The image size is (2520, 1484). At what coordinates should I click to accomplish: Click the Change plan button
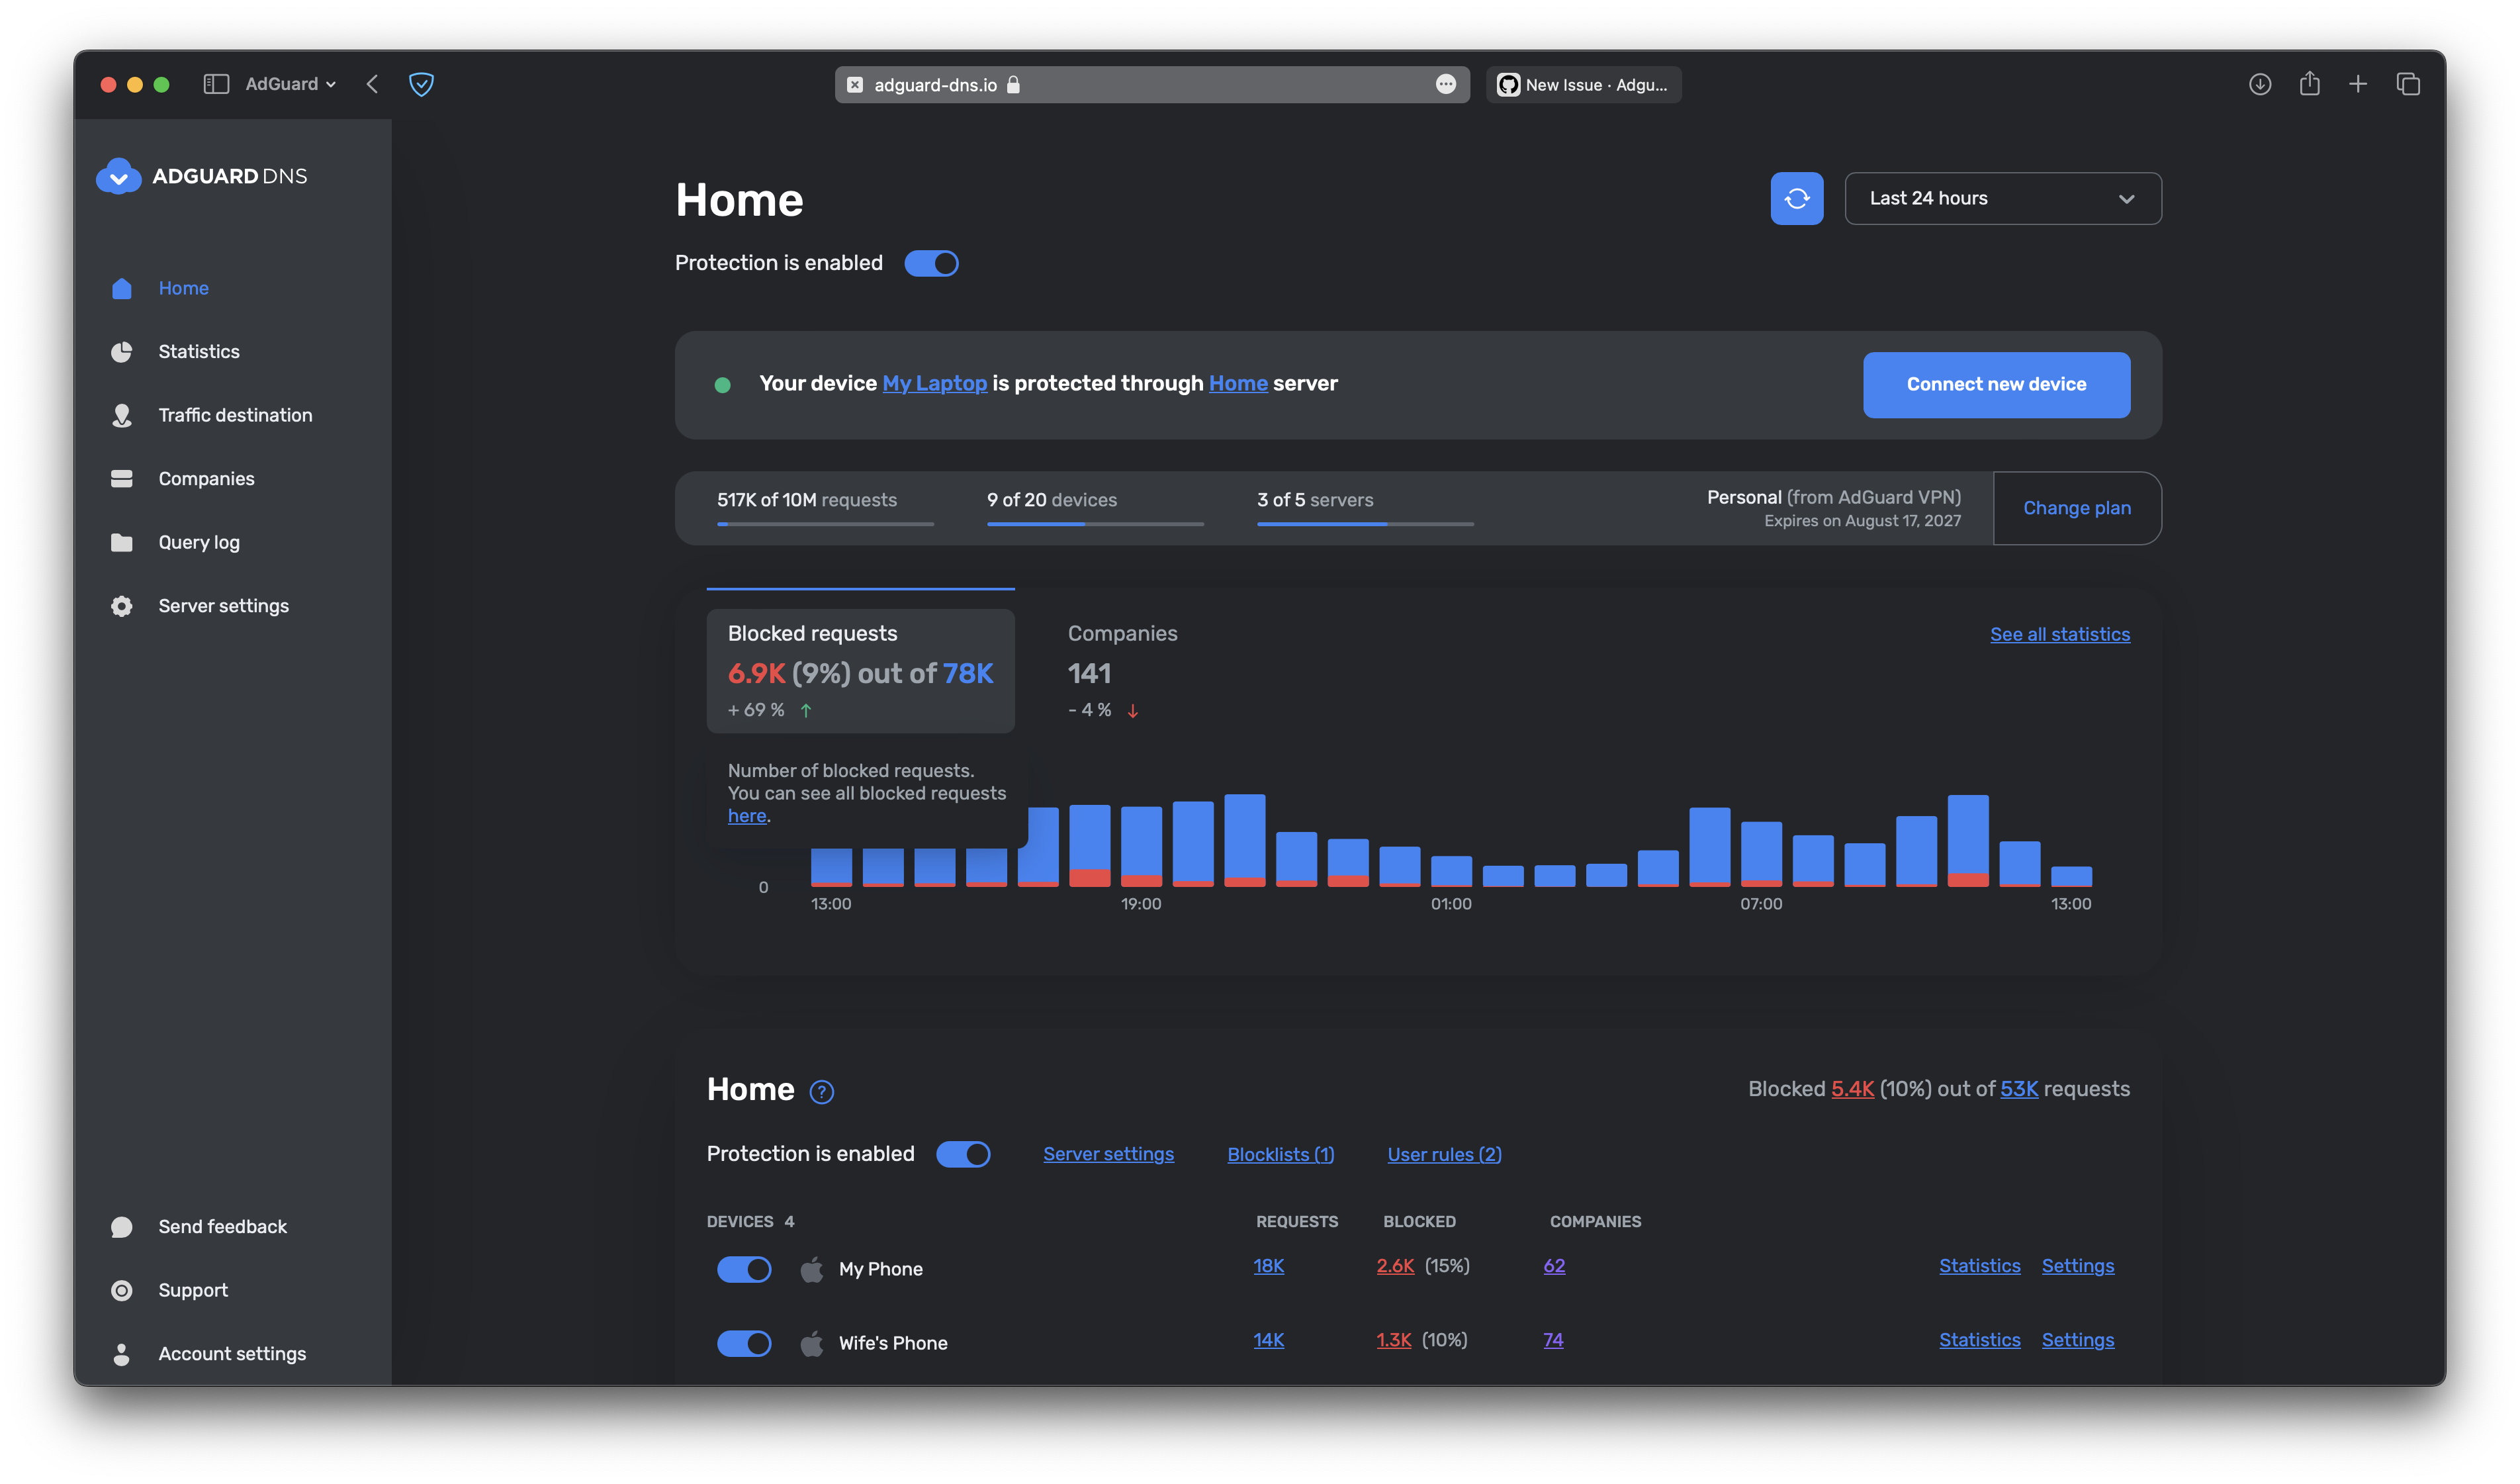2077,508
